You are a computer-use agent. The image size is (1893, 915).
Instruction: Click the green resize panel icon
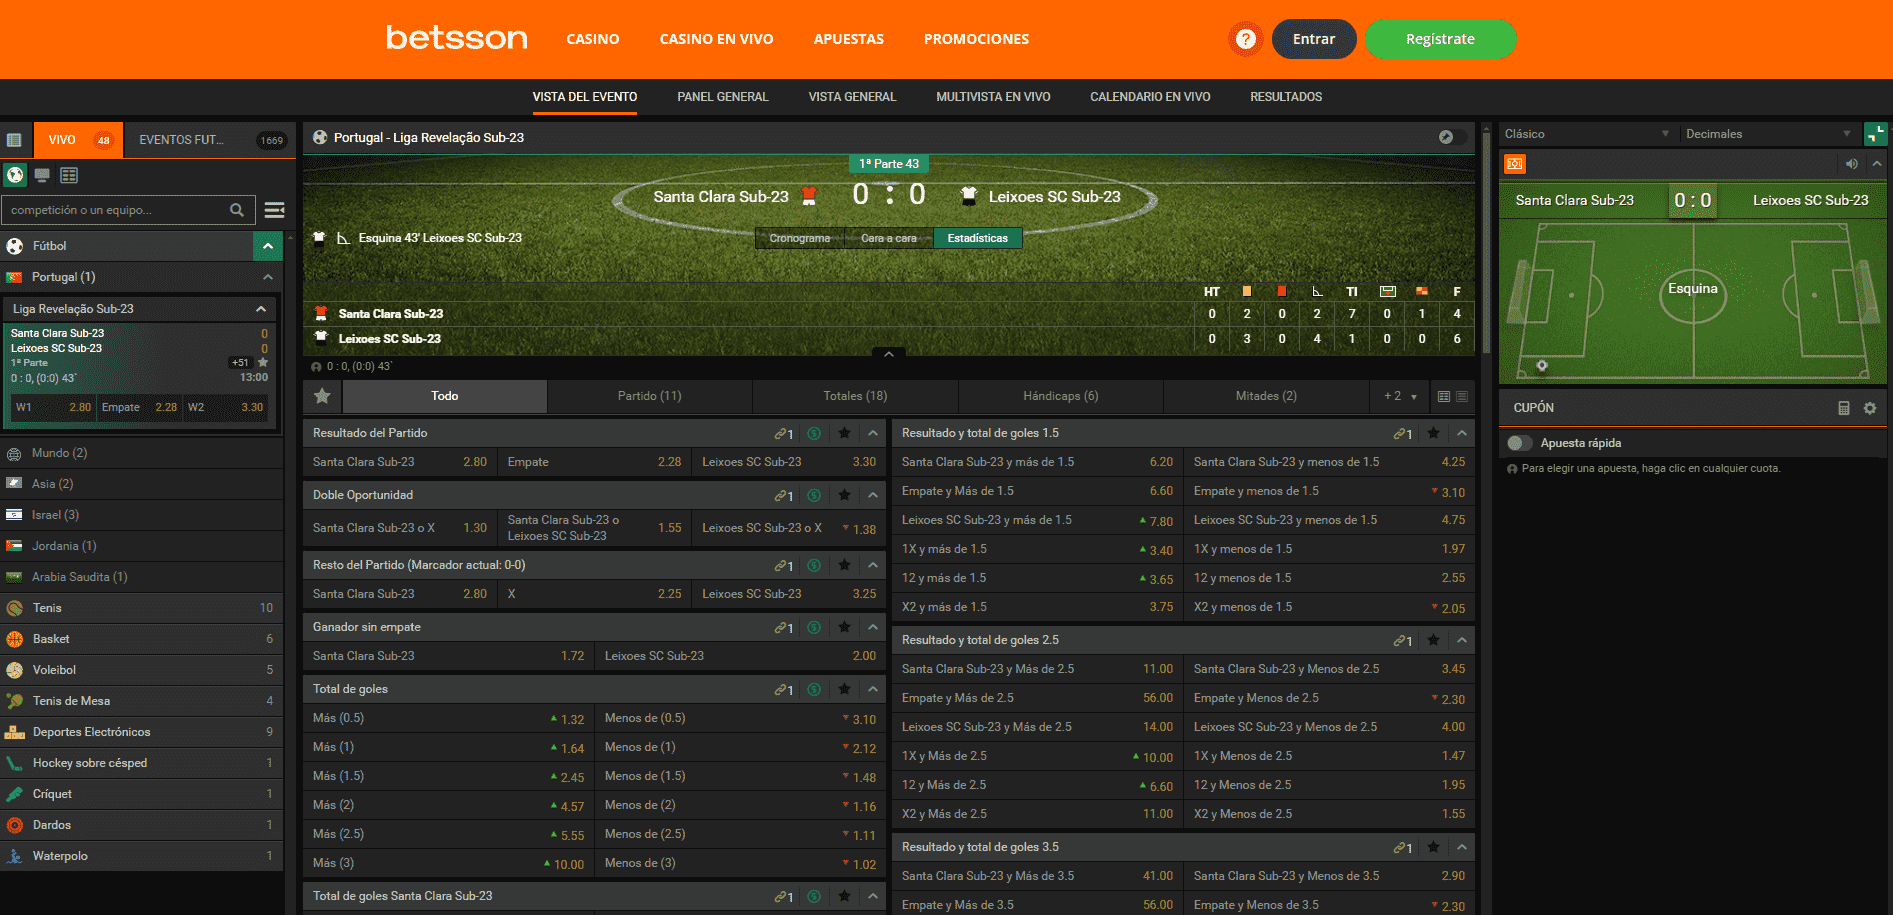(x=1876, y=133)
